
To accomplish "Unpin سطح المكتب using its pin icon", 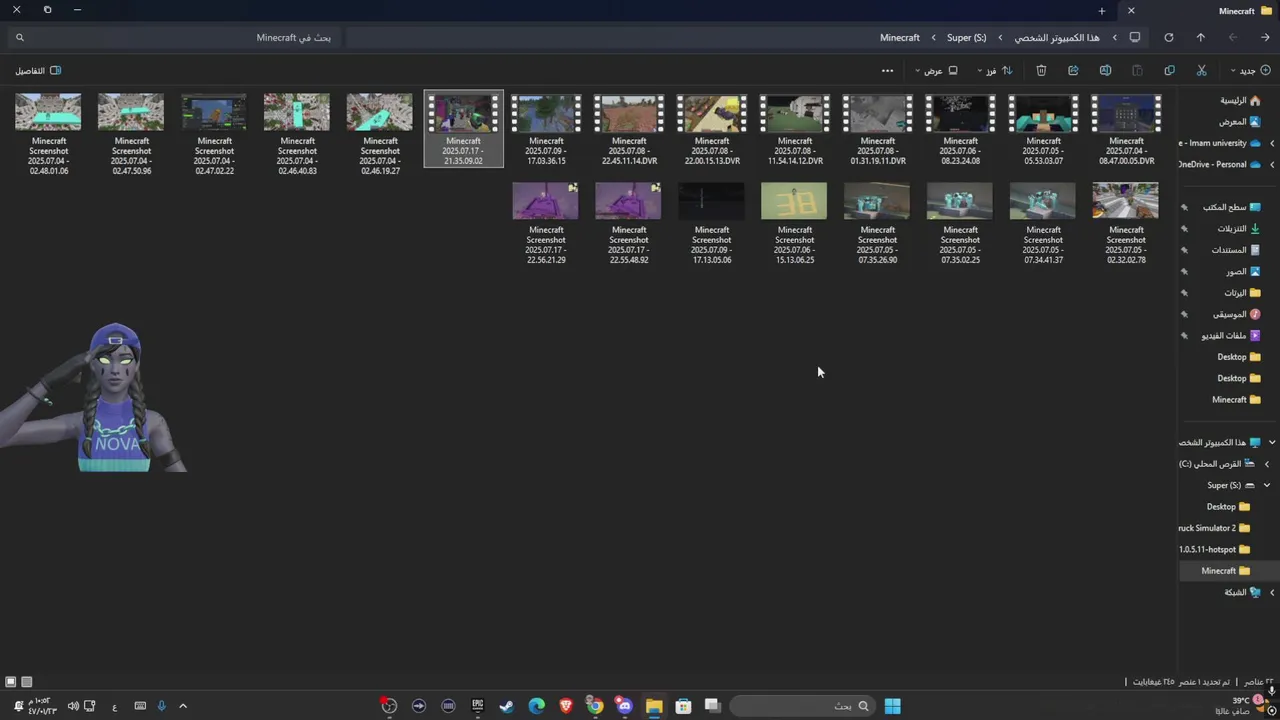I will click(x=1184, y=207).
